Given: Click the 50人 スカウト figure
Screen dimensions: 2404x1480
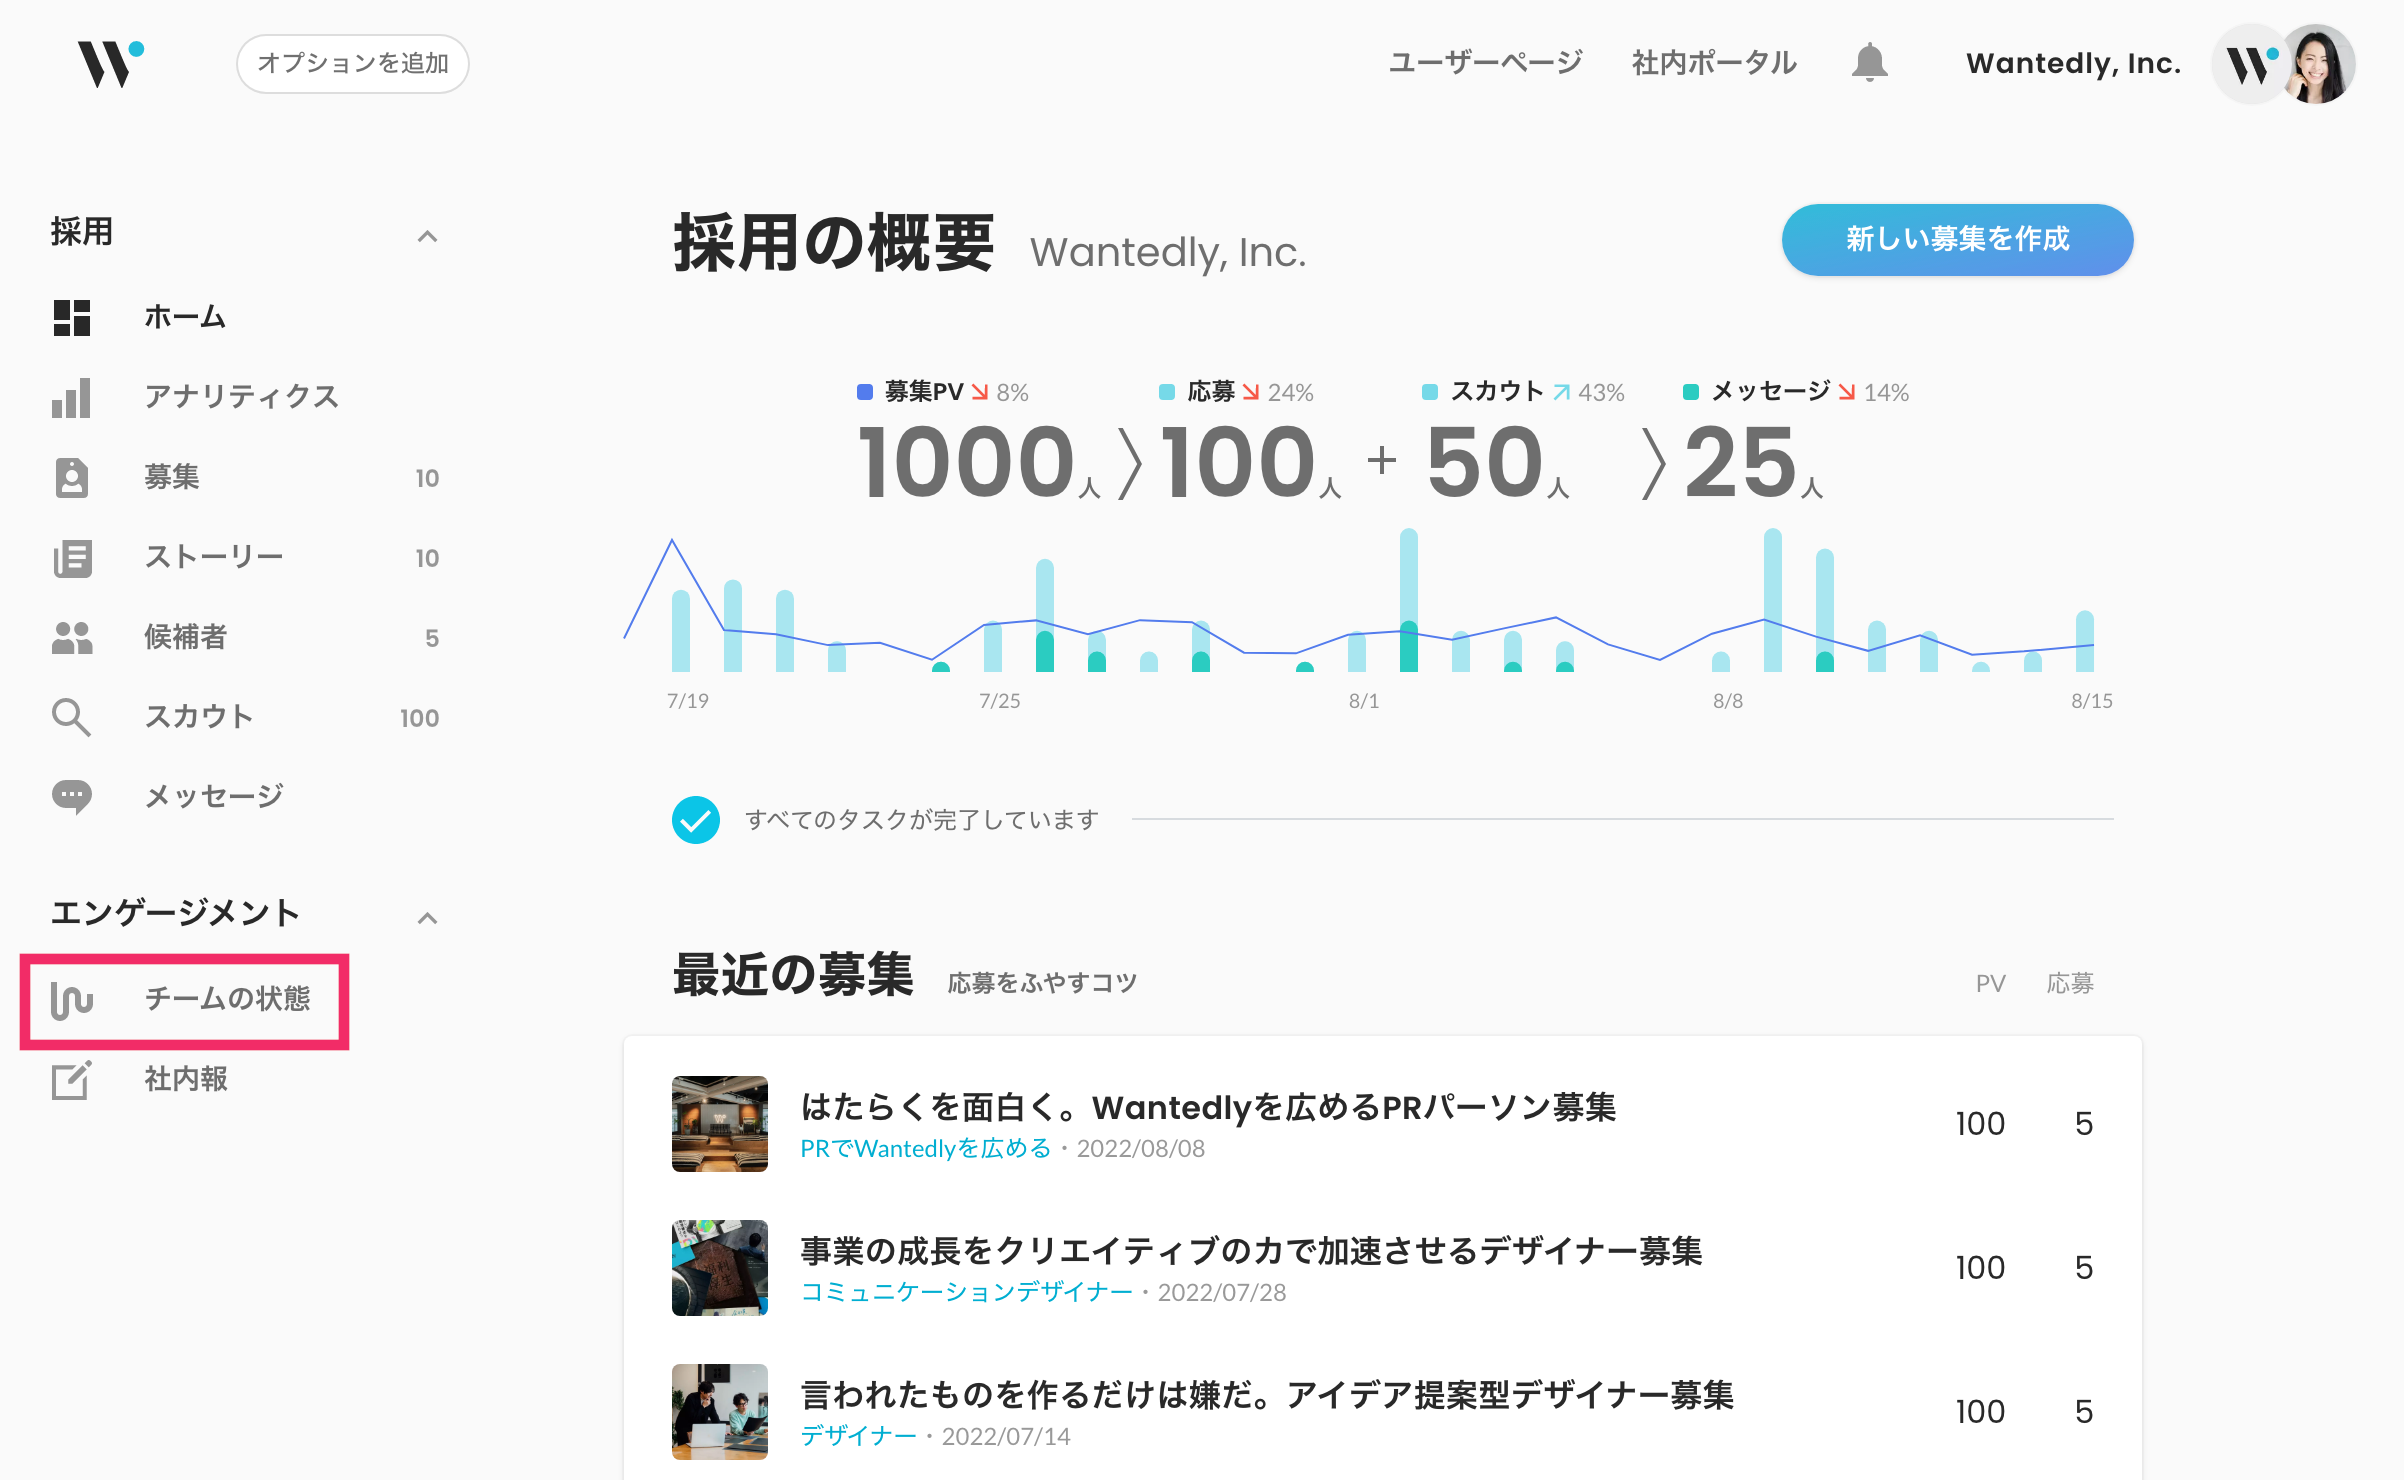Looking at the screenshot, I should [x=1498, y=463].
